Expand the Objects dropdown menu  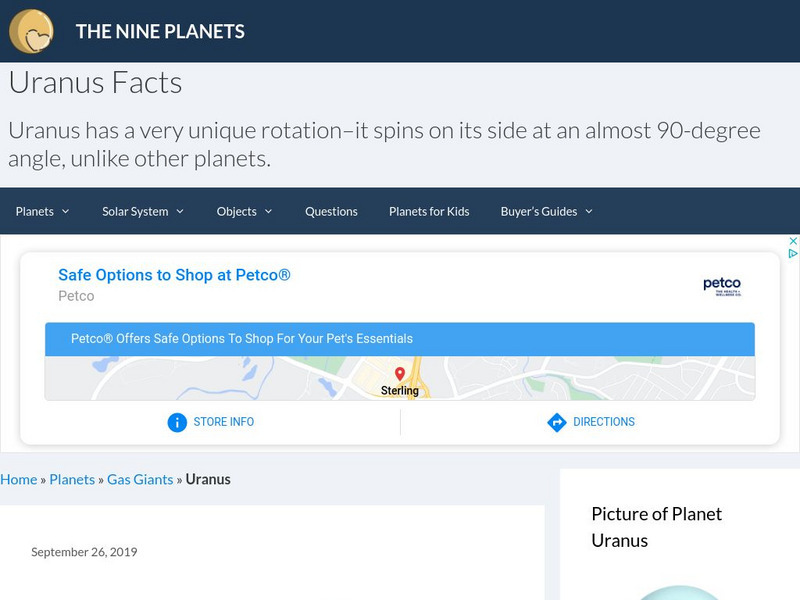244,211
